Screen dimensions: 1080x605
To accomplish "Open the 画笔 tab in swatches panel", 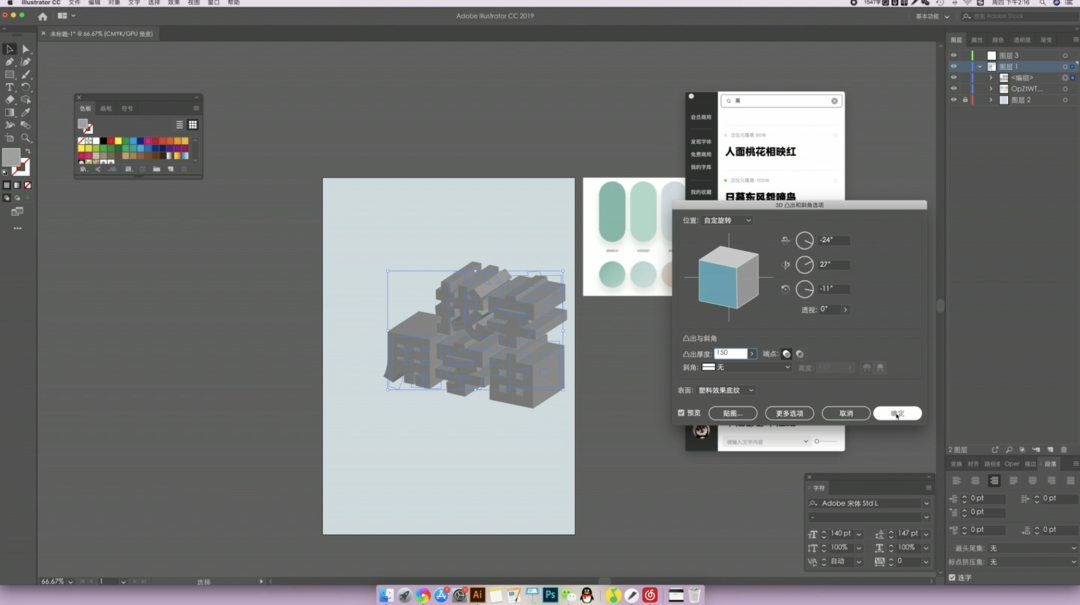I will [x=106, y=108].
